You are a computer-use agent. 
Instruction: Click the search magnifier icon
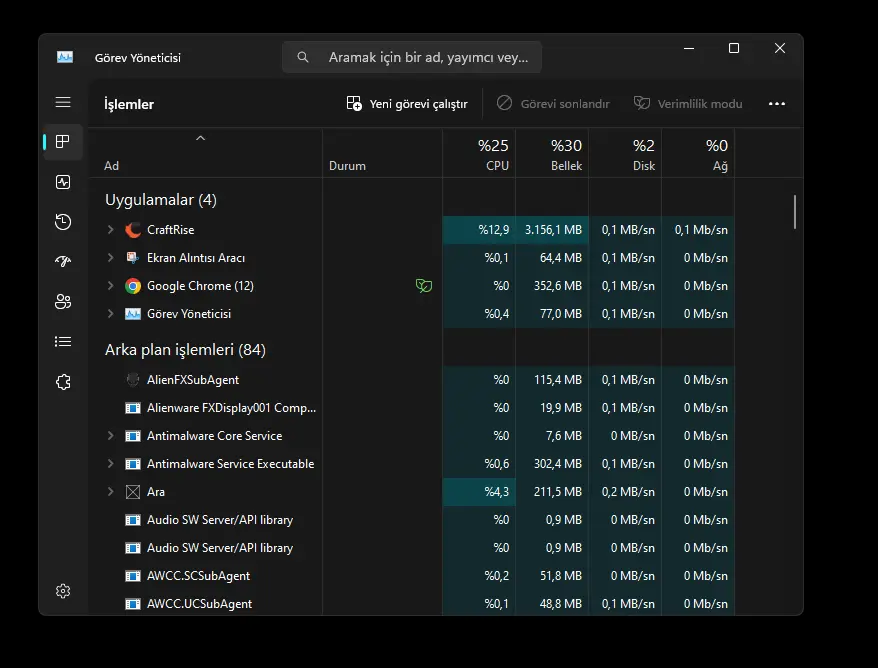point(303,57)
